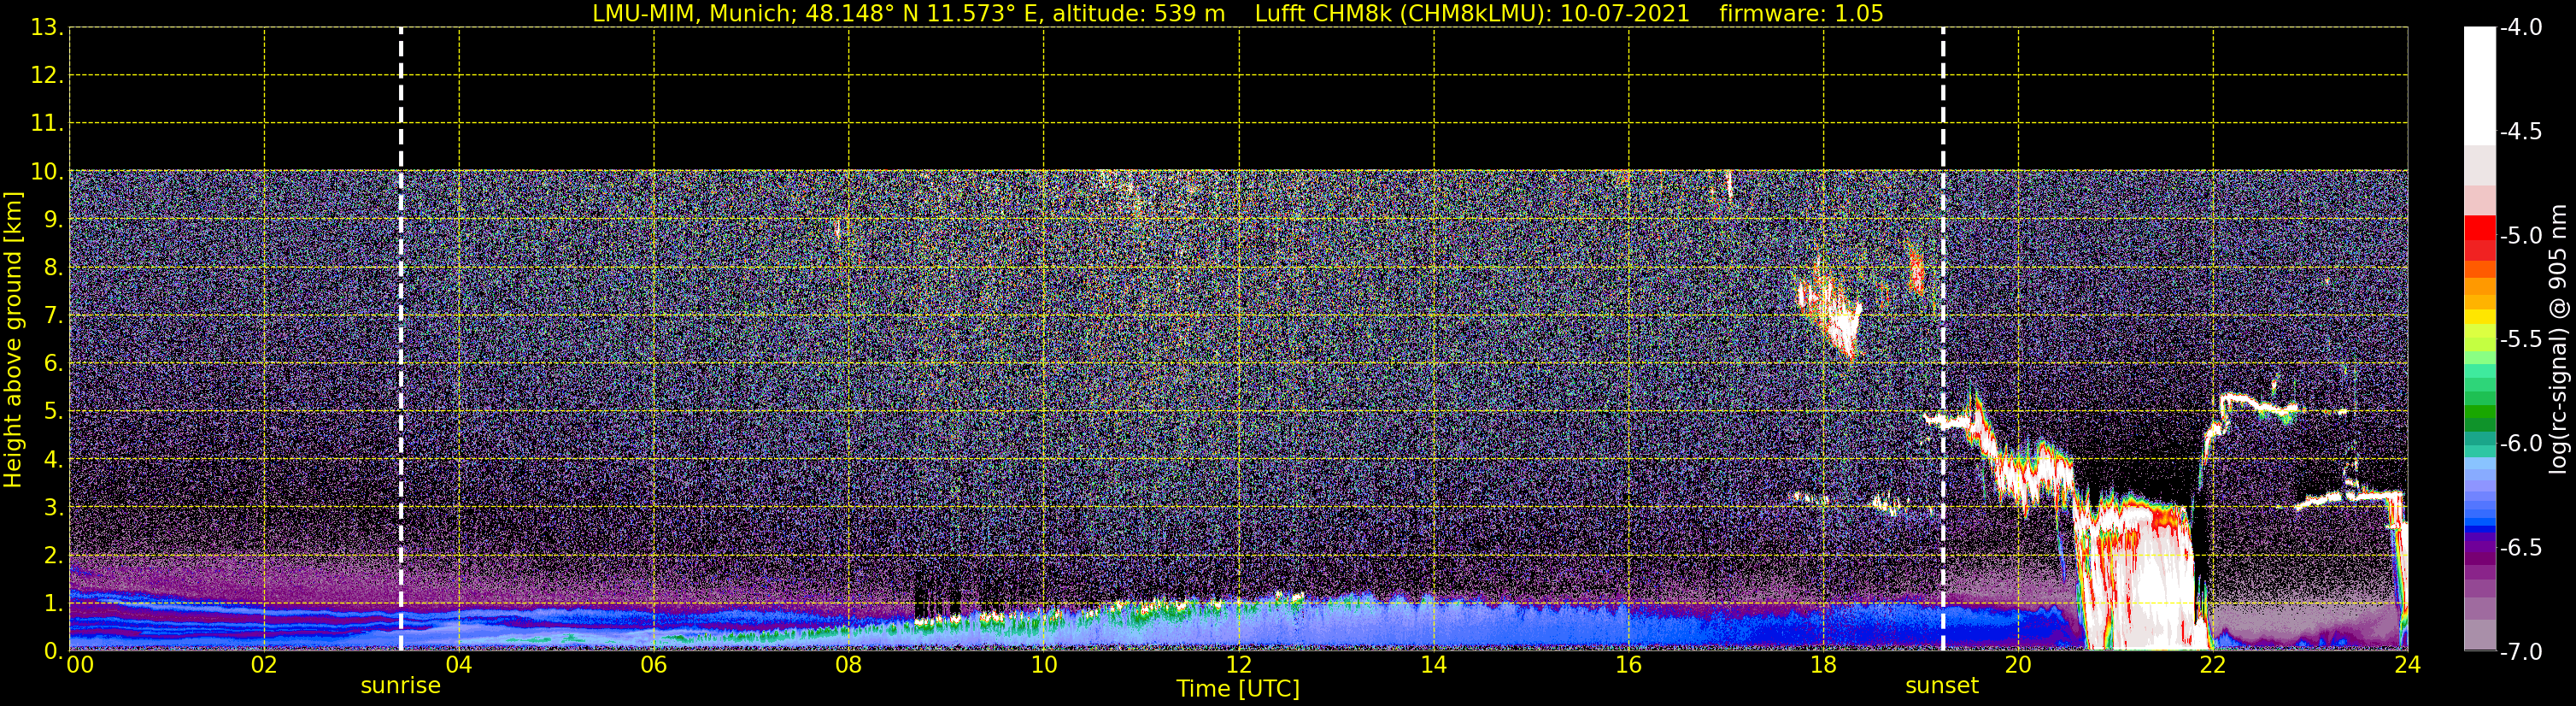Click the purple colorbar segment near -6.5
Image resolution: width=2576 pixels, height=706 pixels.
[2480, 548]
